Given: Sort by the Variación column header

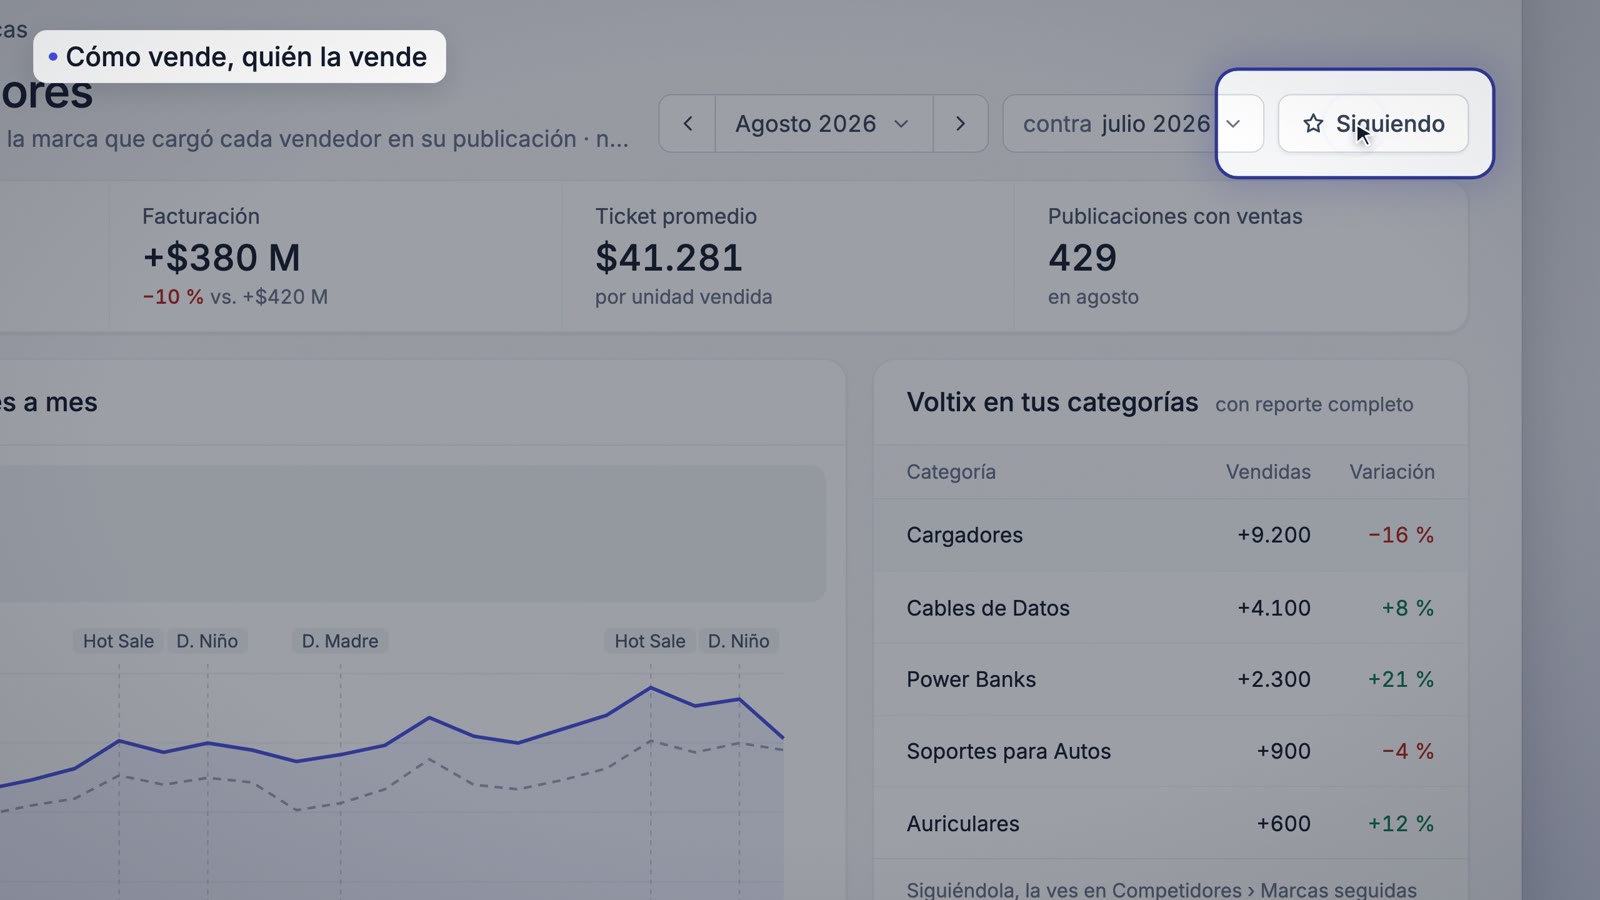Looking at the screenshot, I should pyautogui.click(x=1392, y=472).
